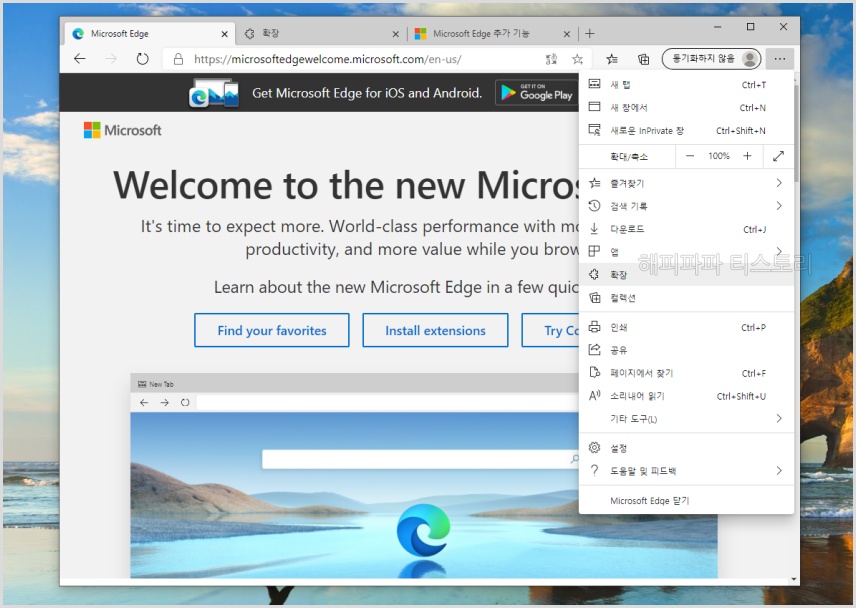
Task: Open a new tab with plus button
Action: 590,34
